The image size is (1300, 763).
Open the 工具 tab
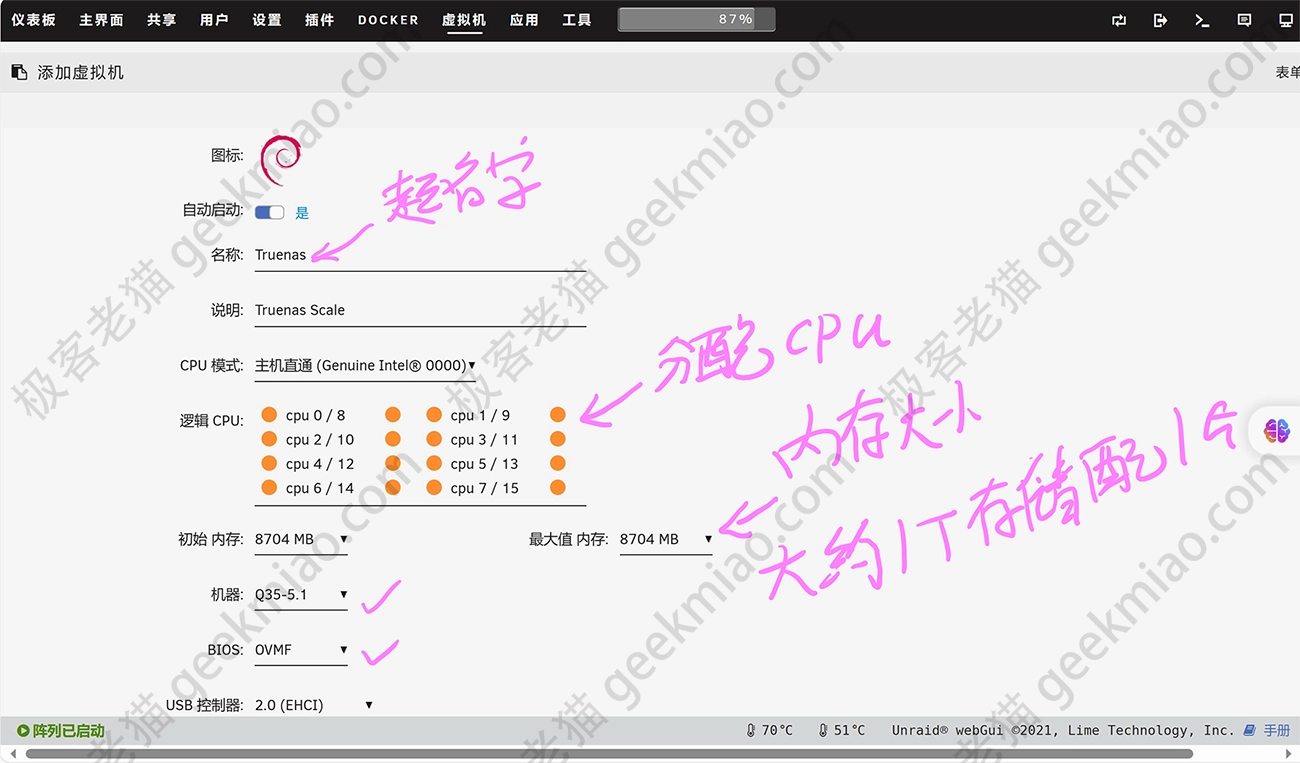[x=577, y=20]
